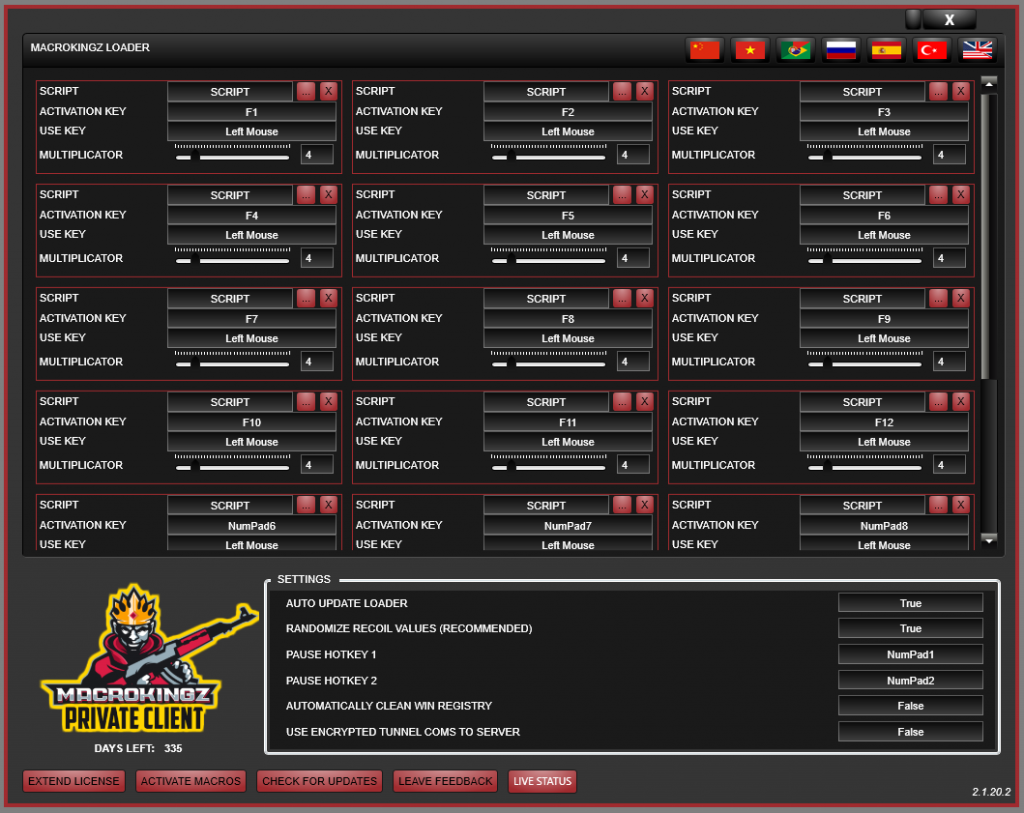Change the F1 activation key field
The width and height of the screenshot is (1024, 813).
click(x=251, y=112)
